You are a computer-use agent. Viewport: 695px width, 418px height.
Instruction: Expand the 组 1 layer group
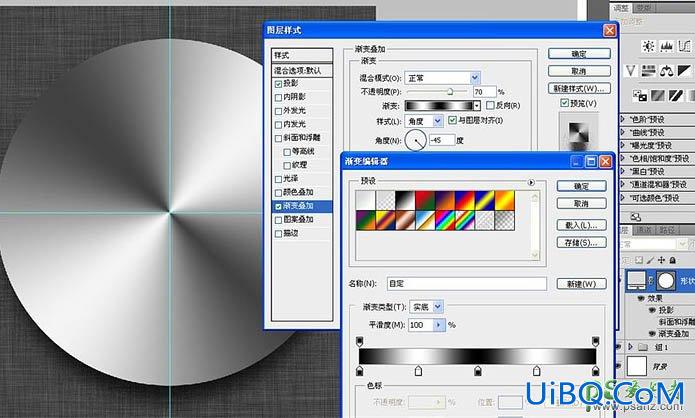coord(631,347)
